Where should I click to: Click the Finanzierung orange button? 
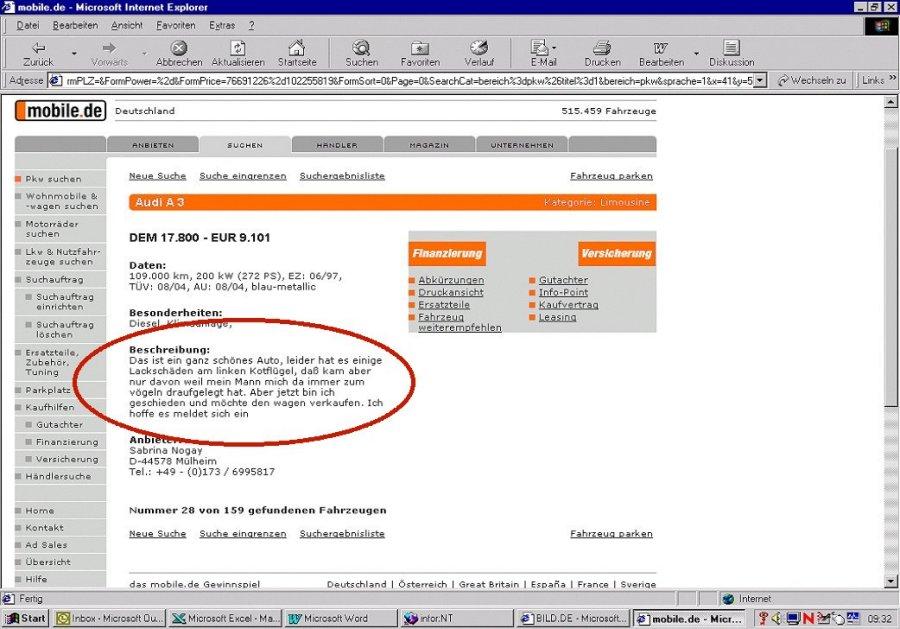(447, 254)
